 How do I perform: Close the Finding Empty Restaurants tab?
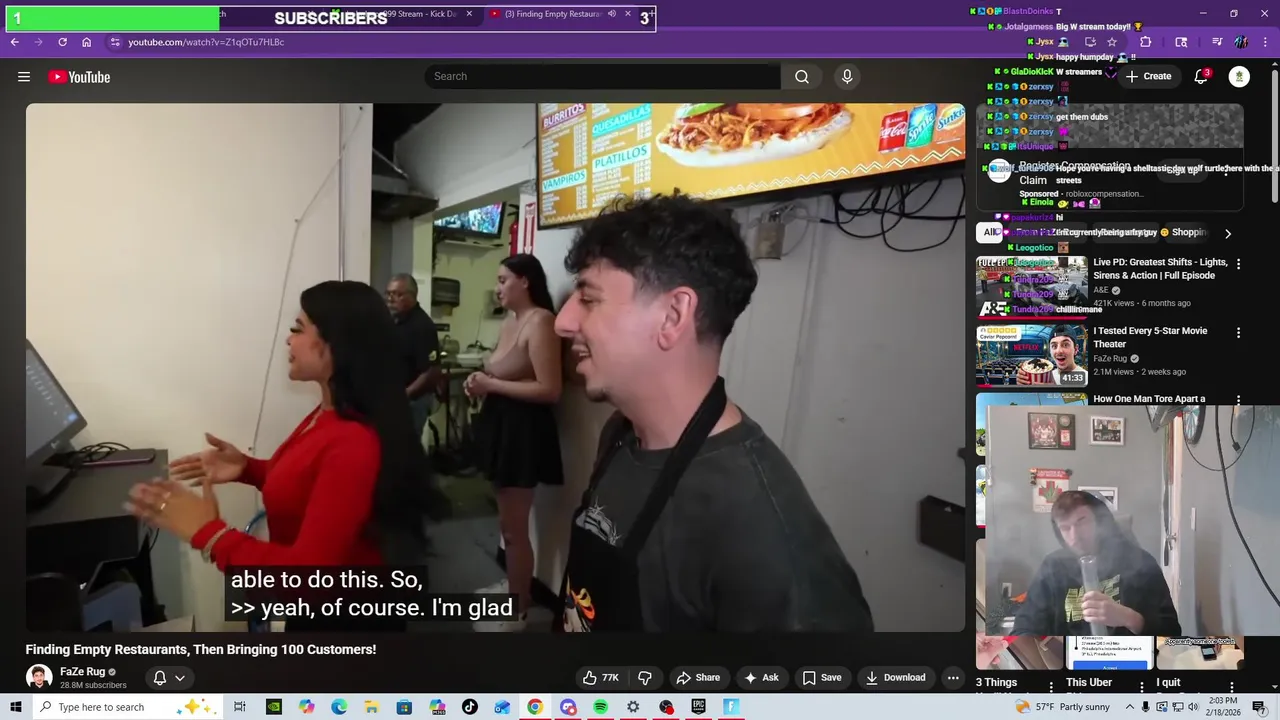[628, 14]
